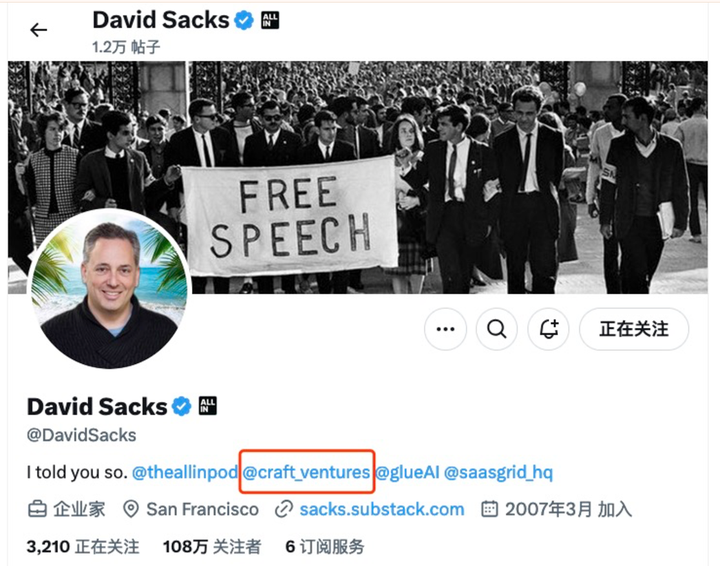Toggle the 正在关注 following button
720x566 pixels.
pyautogui.click(x=634, y=329)
